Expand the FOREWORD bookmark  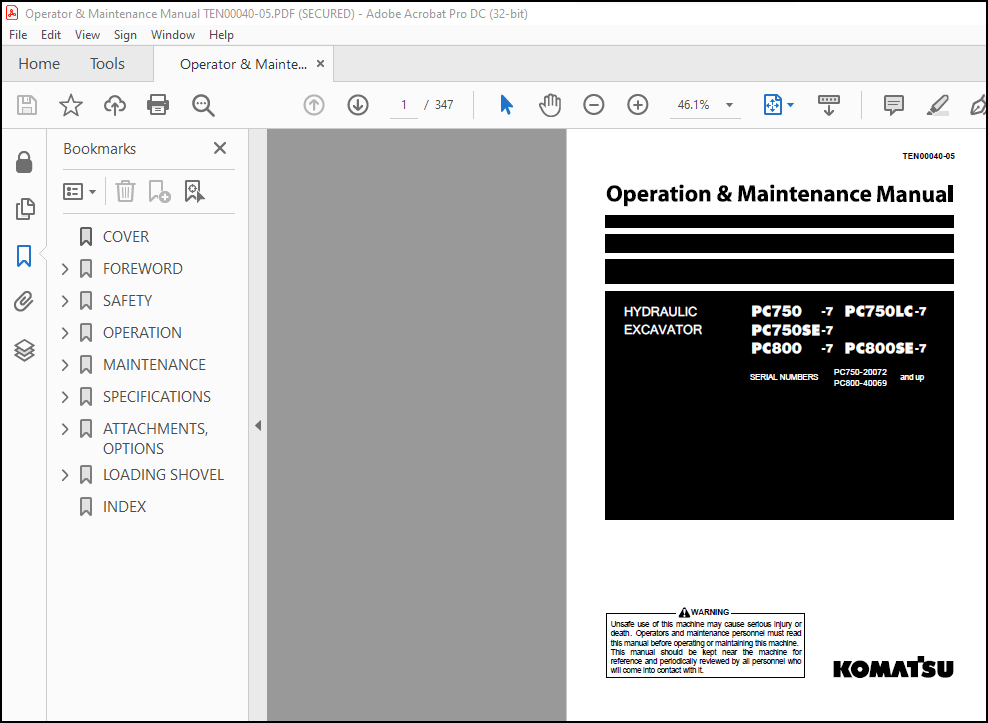coord(64,269)
